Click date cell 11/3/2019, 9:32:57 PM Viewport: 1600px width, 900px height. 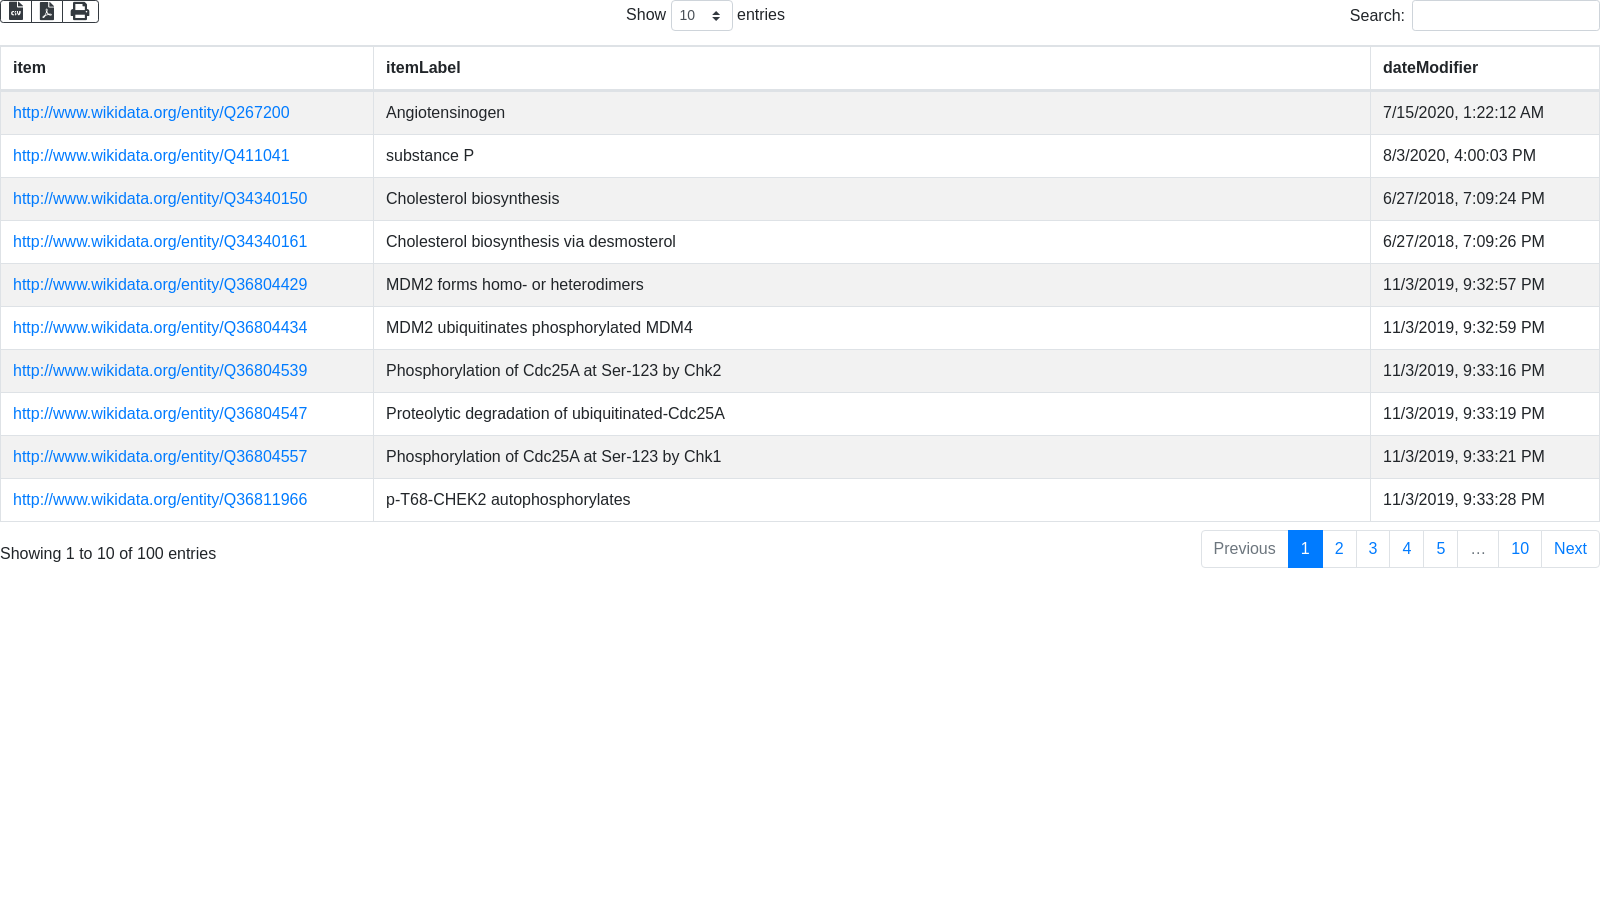coord(1485,285)
